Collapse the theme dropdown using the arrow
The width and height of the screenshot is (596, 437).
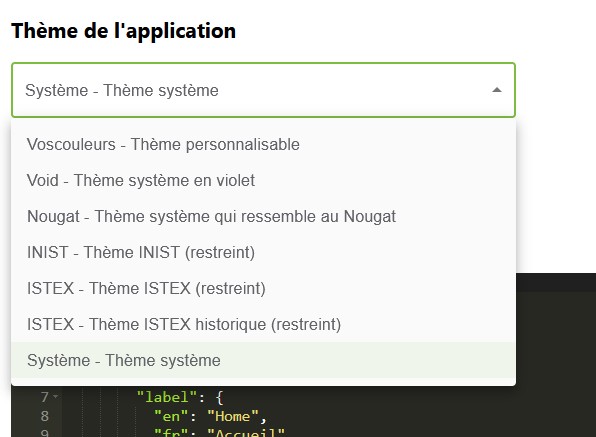point(496,90)
